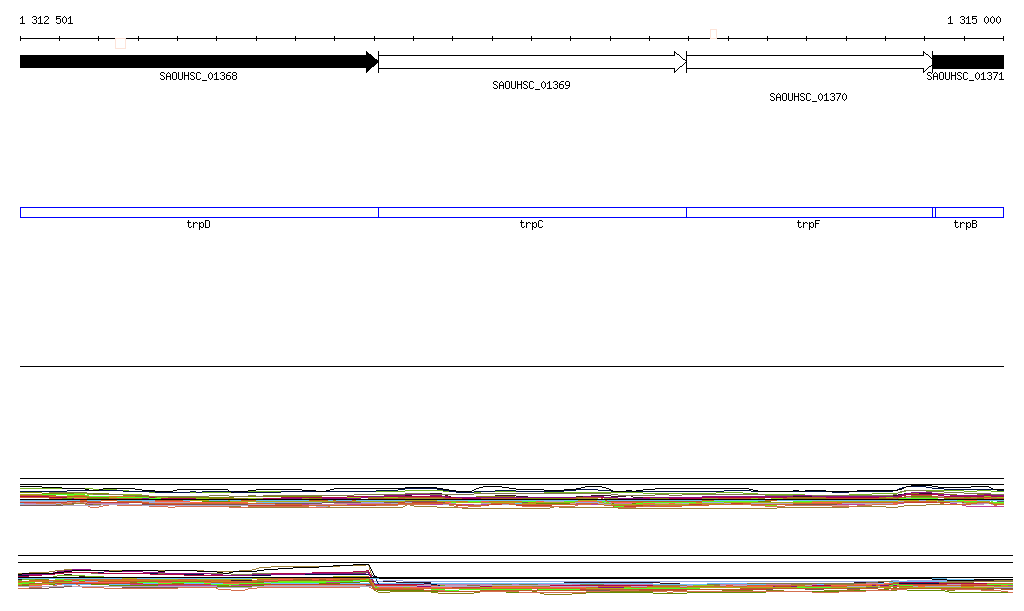The image size is (1024, 611).
Task: Click the SAOUHSC_01370 label text
Action: (808, 98)
